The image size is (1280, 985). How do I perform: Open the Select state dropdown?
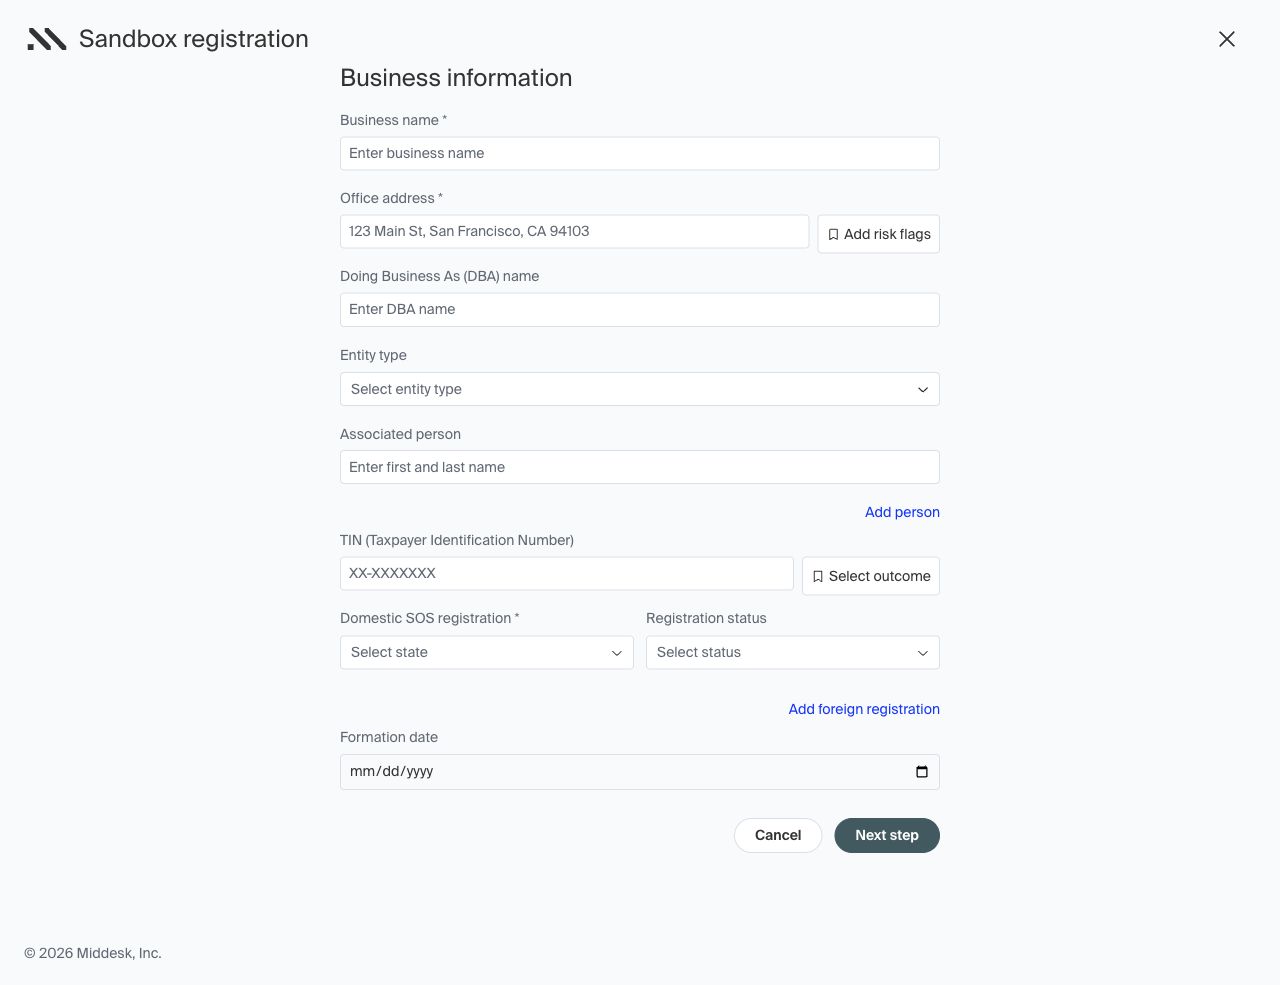(487, 652)
